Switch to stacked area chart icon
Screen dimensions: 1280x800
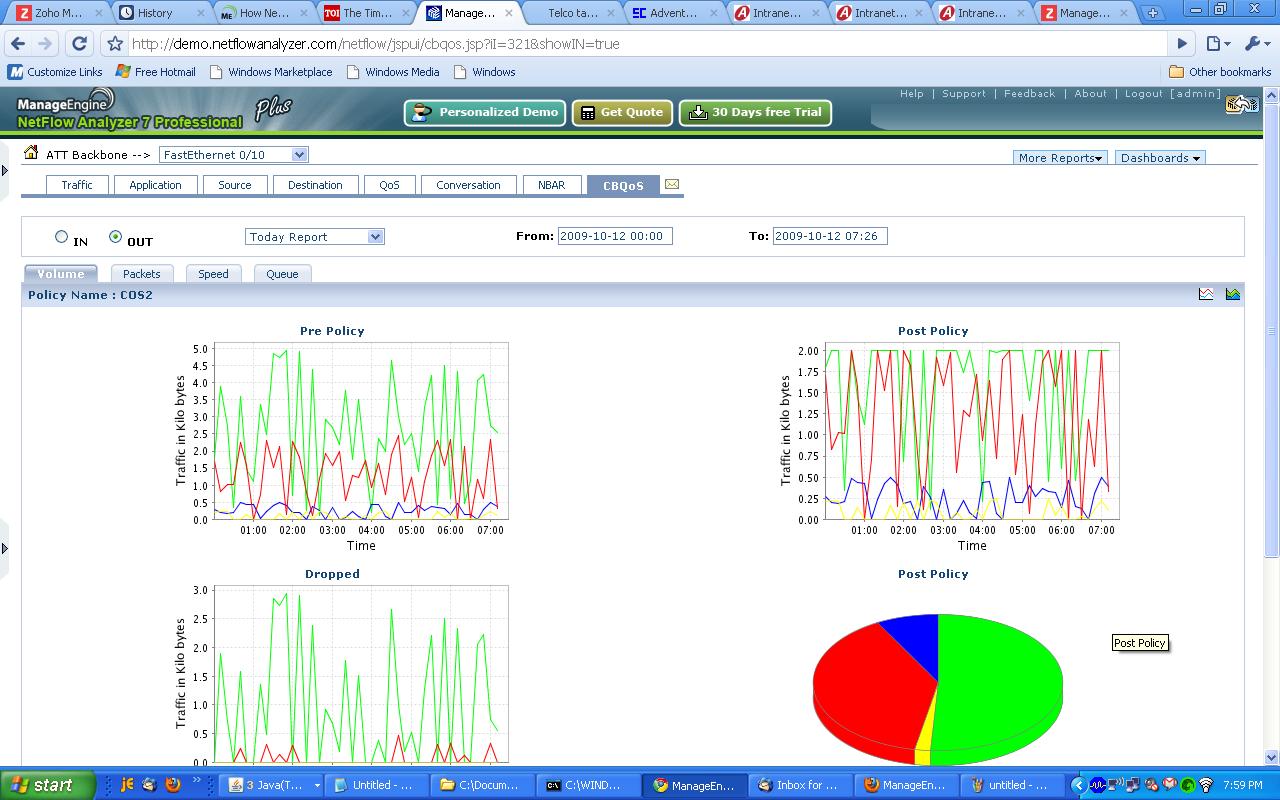pos(1232,294)
